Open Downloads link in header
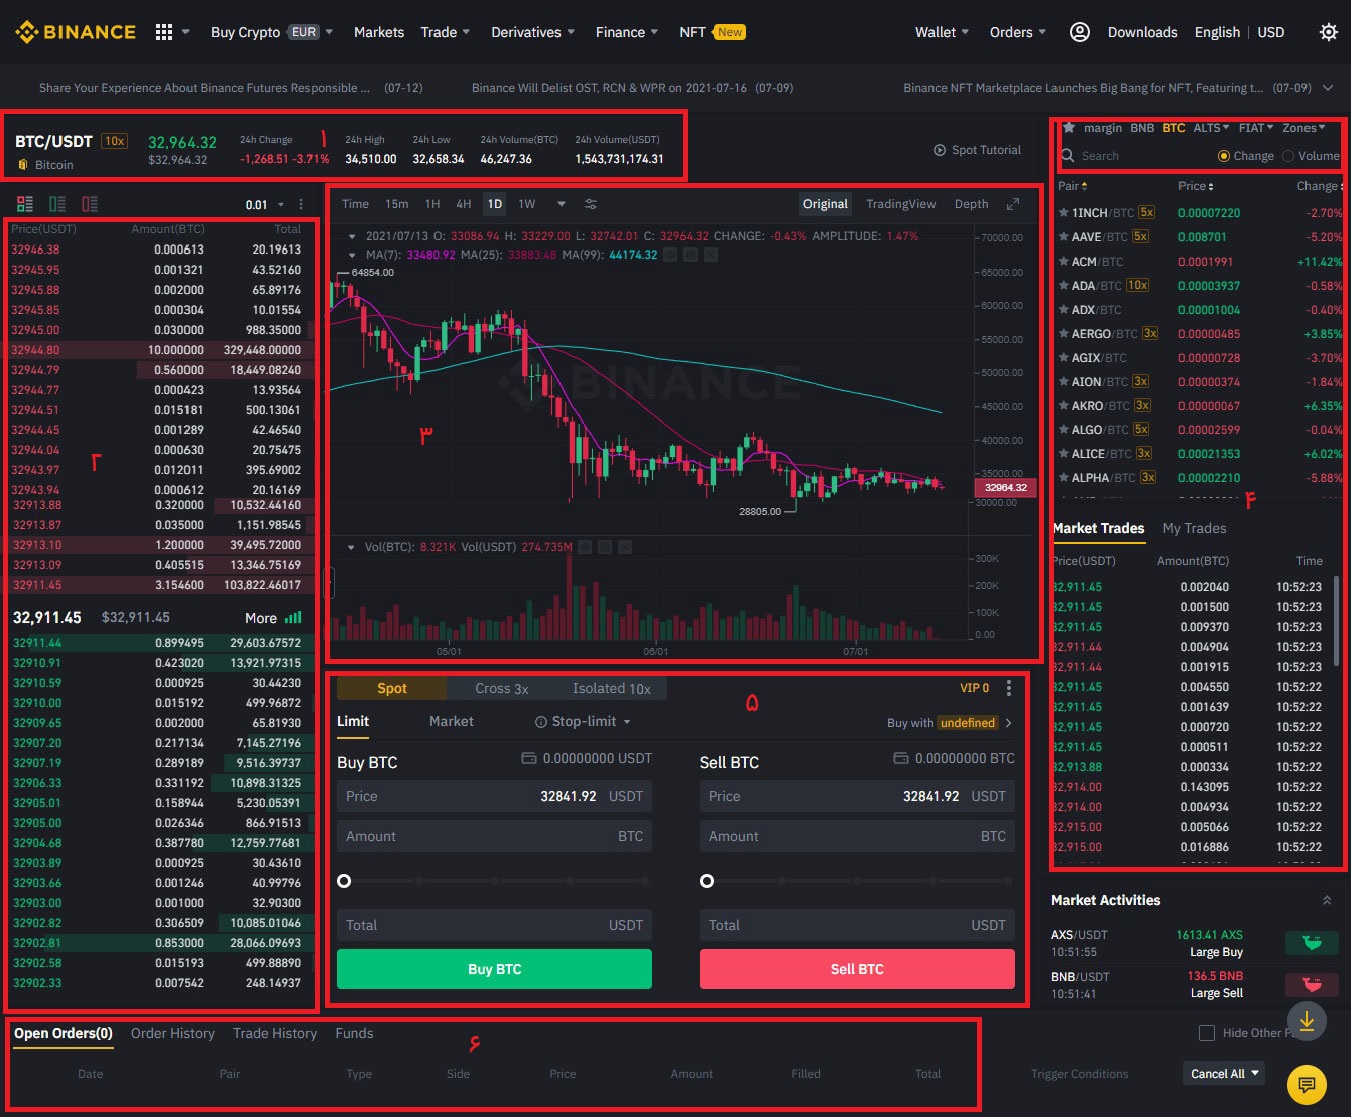The image size is (1351, 1117). click(x=1142, y=32)
